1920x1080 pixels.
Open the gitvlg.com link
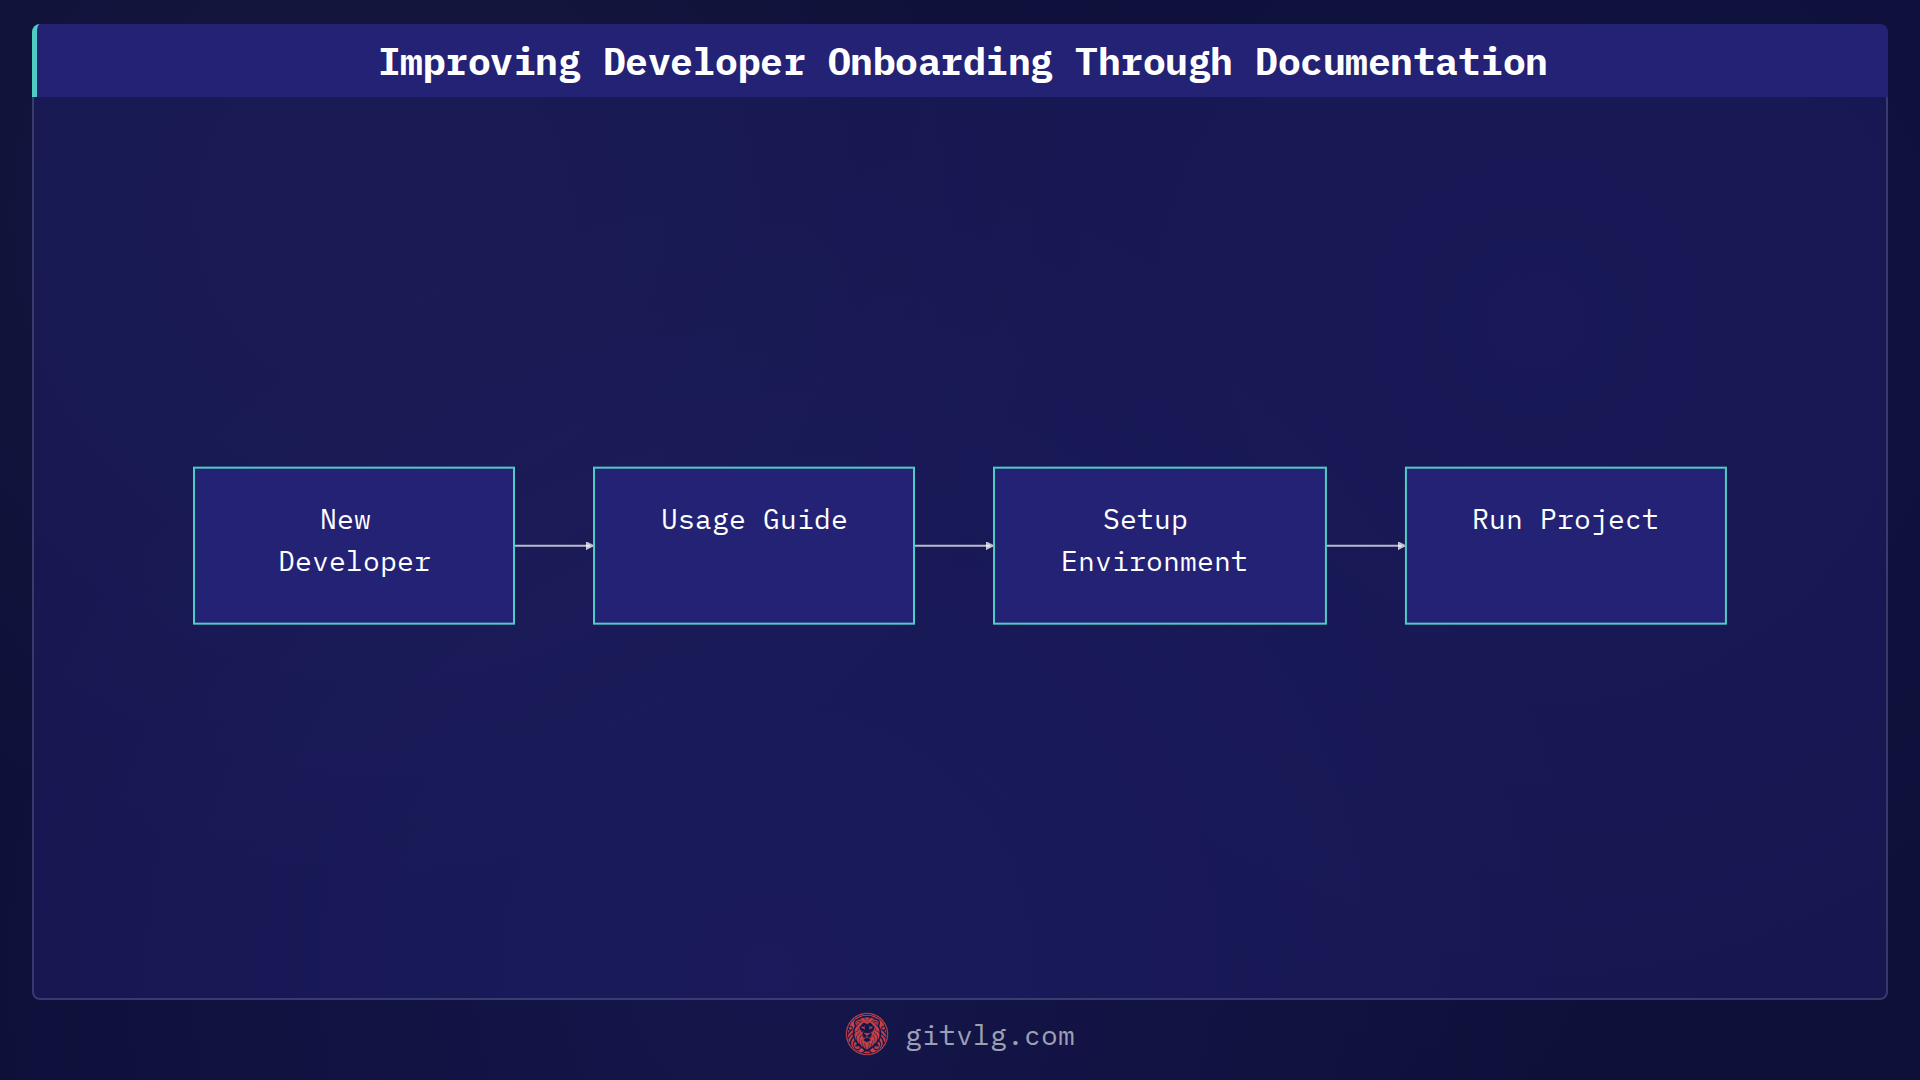point(989,1036)
